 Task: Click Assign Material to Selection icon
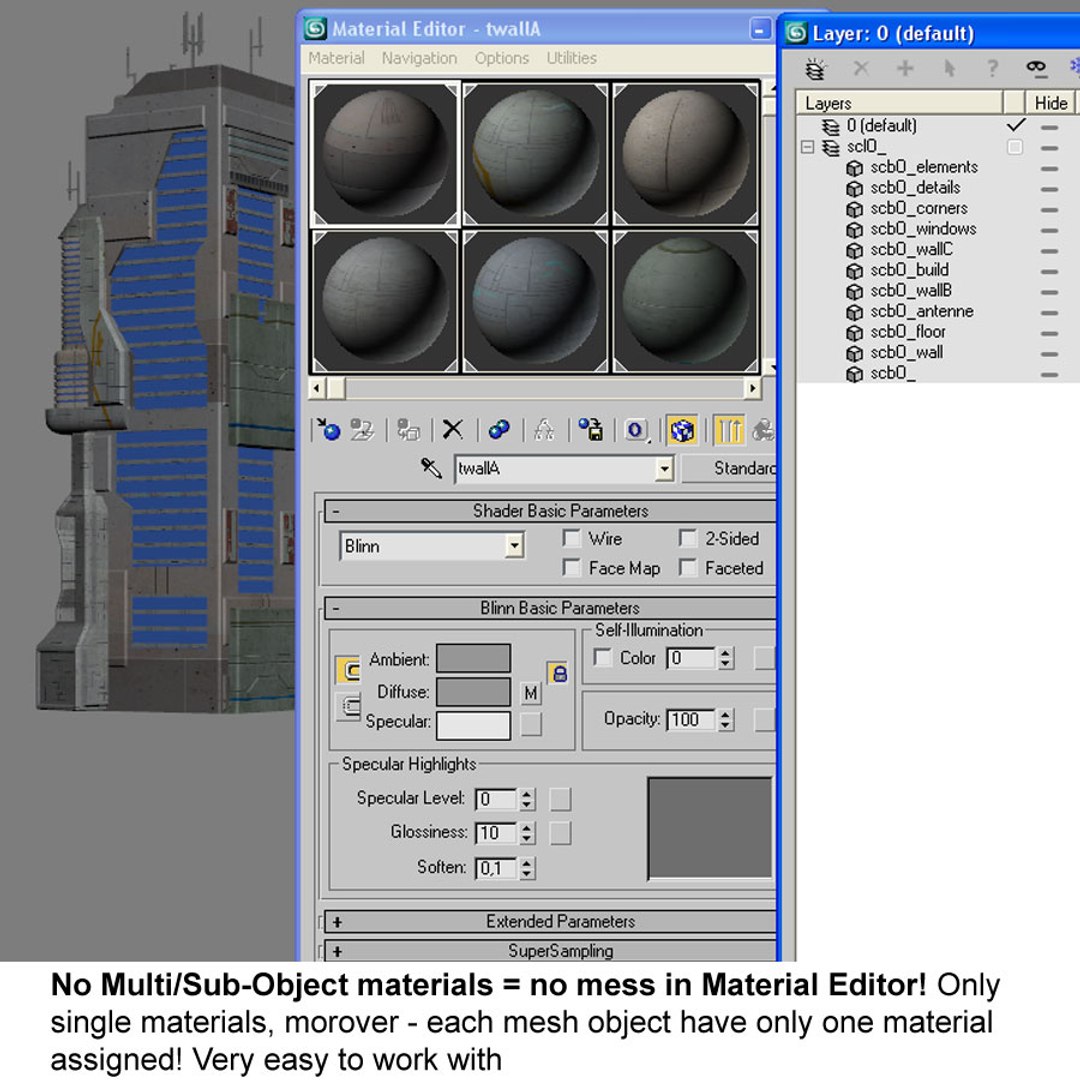[408, 430]
